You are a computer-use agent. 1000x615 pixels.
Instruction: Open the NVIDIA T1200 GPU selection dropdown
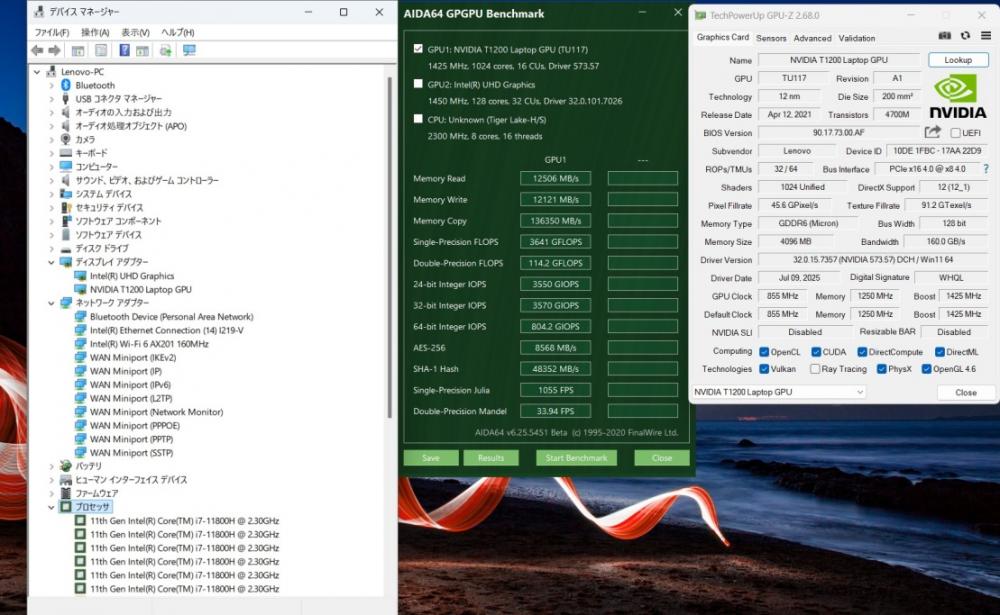(778, 392)
